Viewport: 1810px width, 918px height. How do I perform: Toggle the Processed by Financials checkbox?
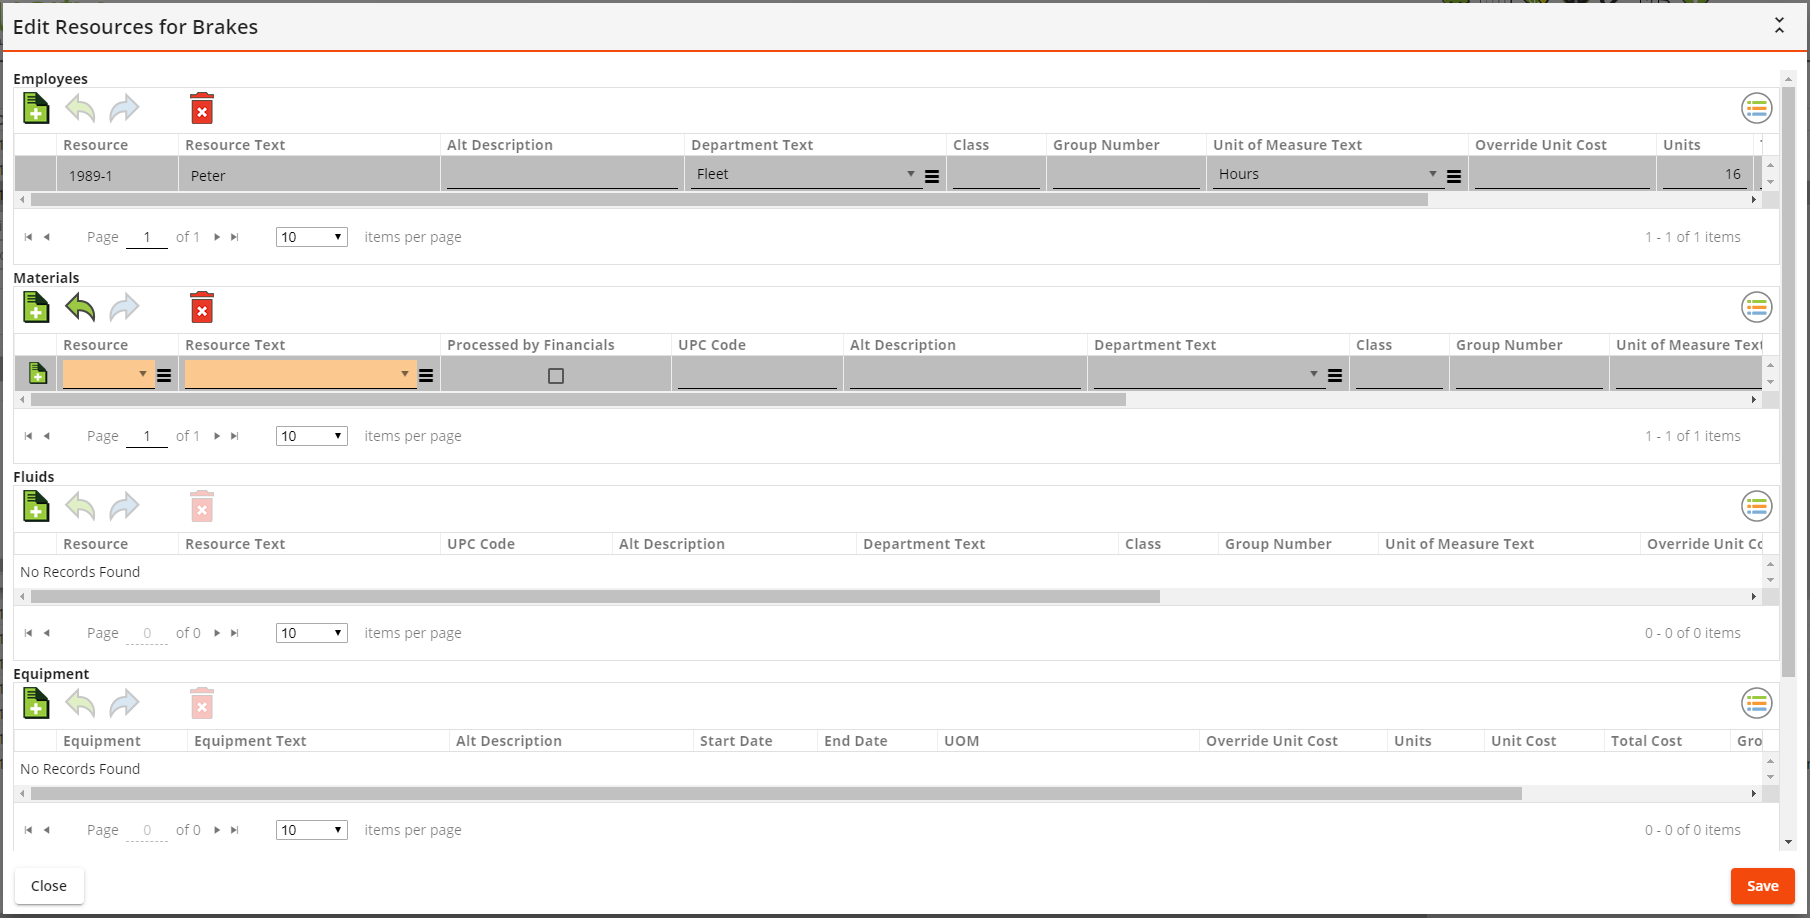click(x=556, y=376)
